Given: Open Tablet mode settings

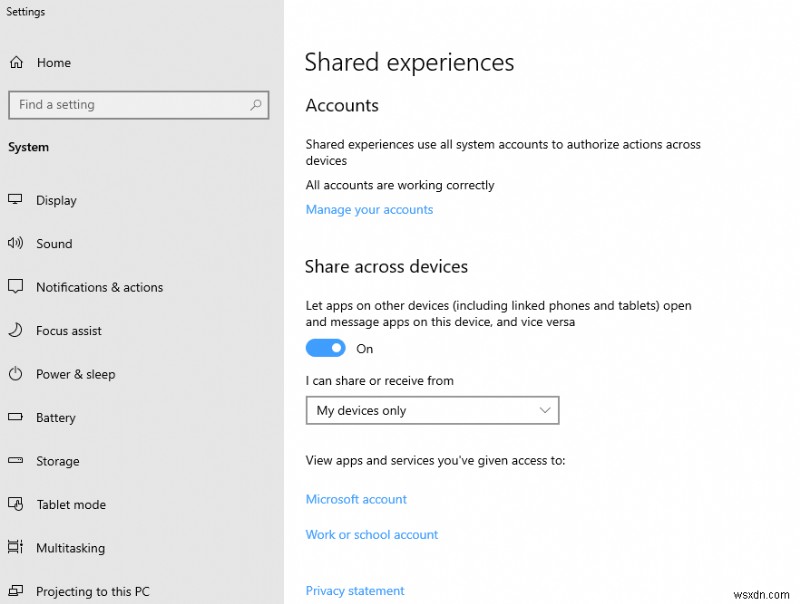Looking at the screenshot, I should [x=70, y=505].
